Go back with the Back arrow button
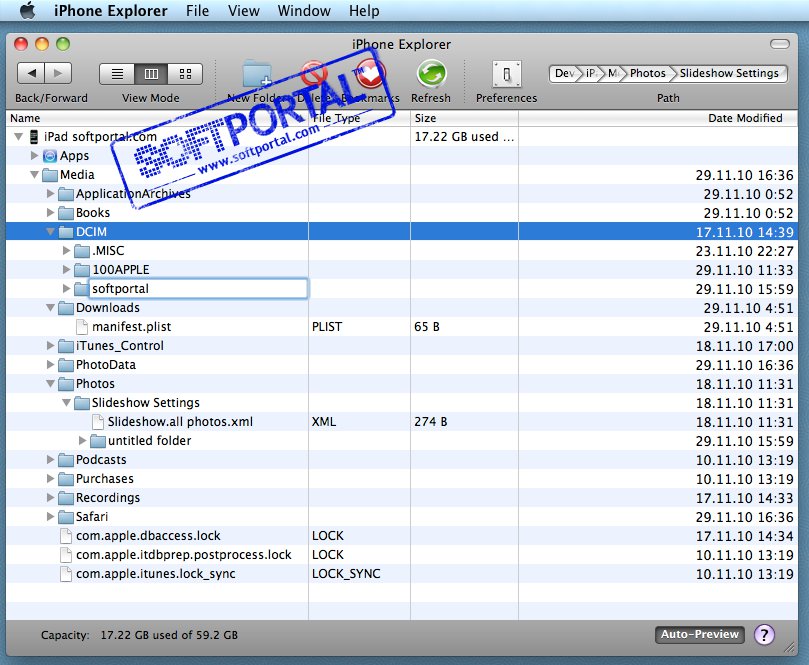The width and height of the screenshot is (809, 665). pyautogui.click(x=31, y=73)
